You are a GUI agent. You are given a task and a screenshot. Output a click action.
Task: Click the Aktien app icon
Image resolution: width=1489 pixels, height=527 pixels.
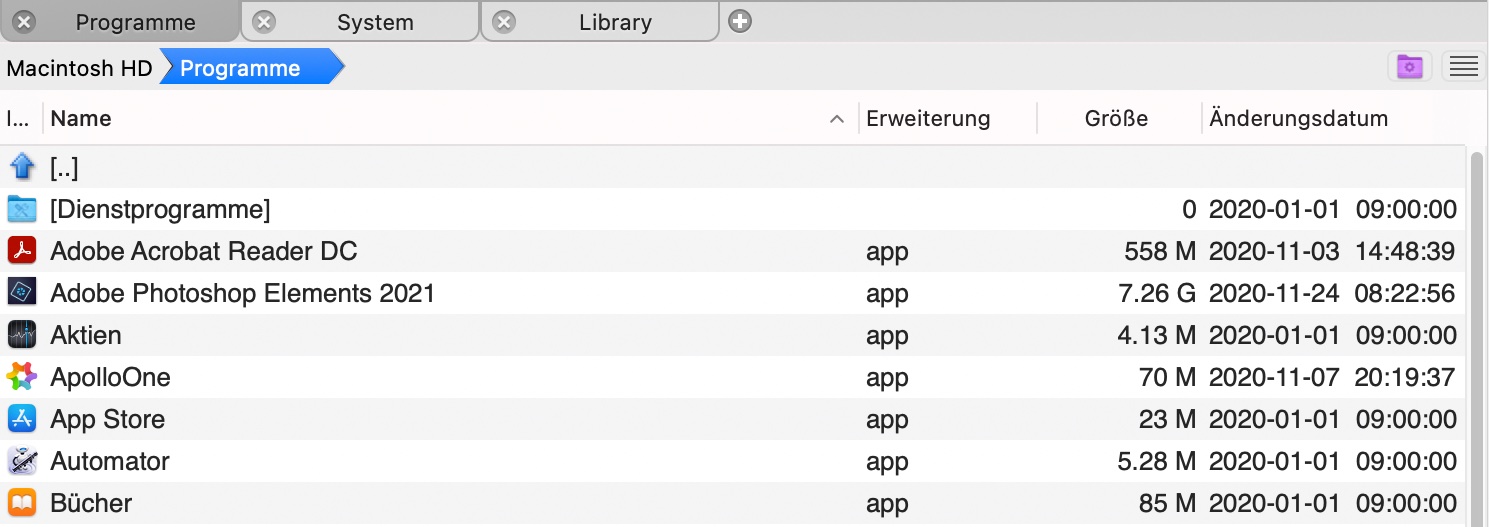click(21, 335)
